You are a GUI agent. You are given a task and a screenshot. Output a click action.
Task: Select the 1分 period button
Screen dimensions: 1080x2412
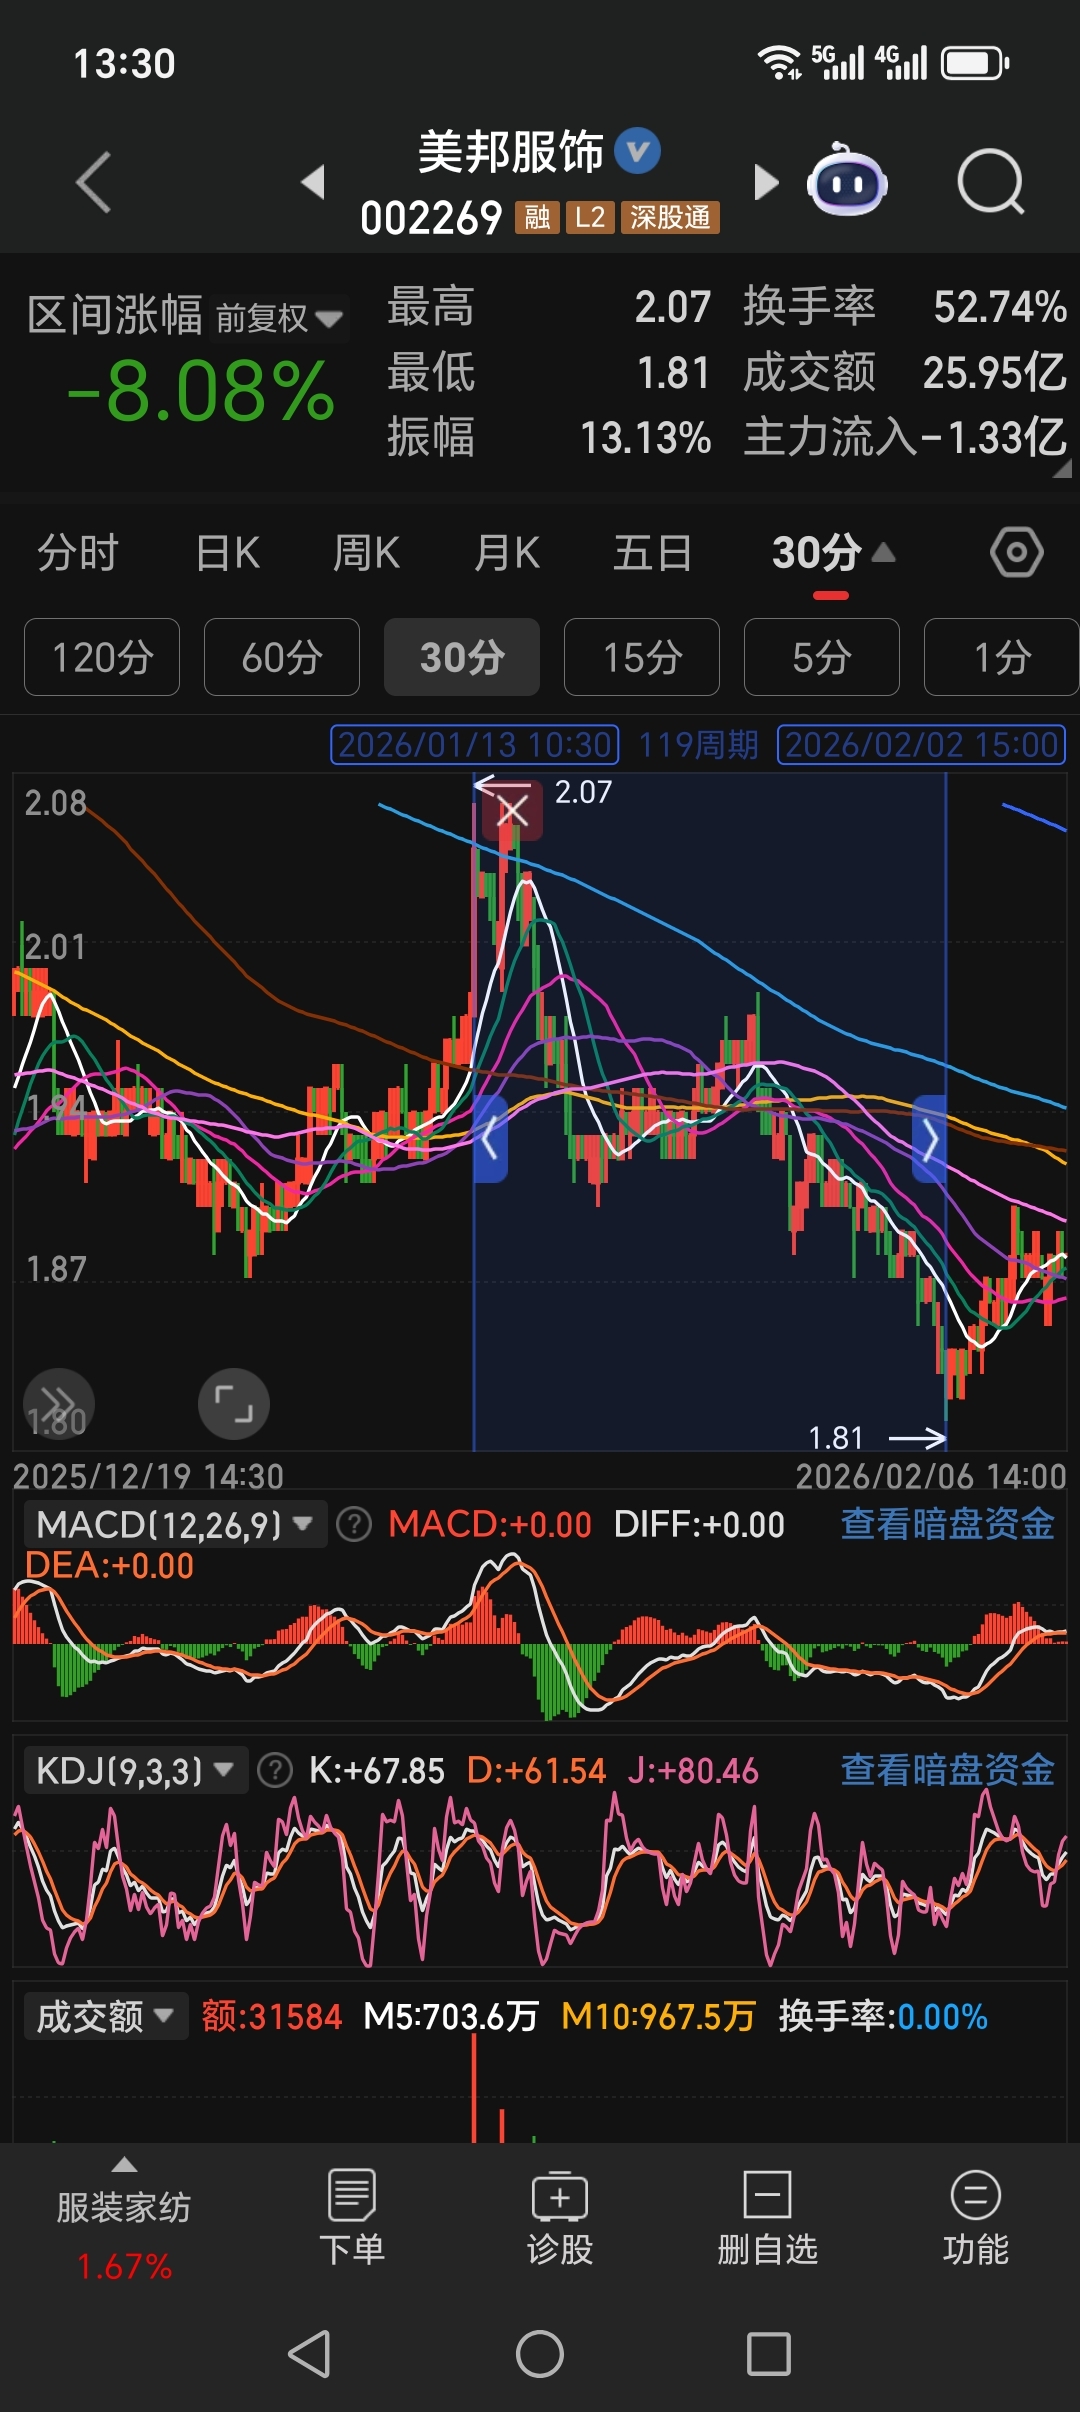[1002, 657]
